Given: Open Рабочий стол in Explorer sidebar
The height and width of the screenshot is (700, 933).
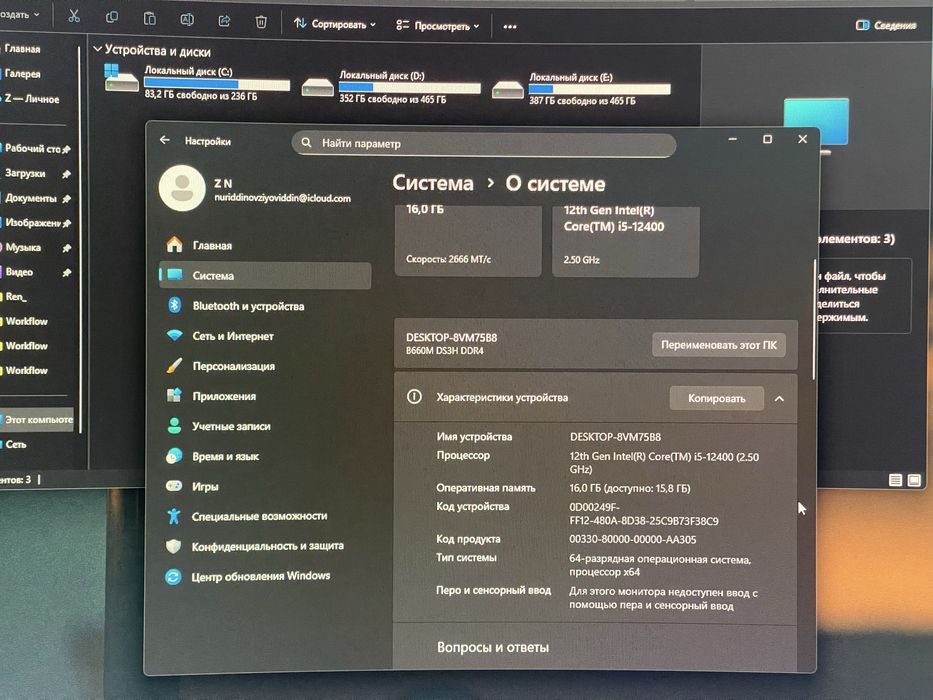Looking at the screenshot, I should 33,148.
